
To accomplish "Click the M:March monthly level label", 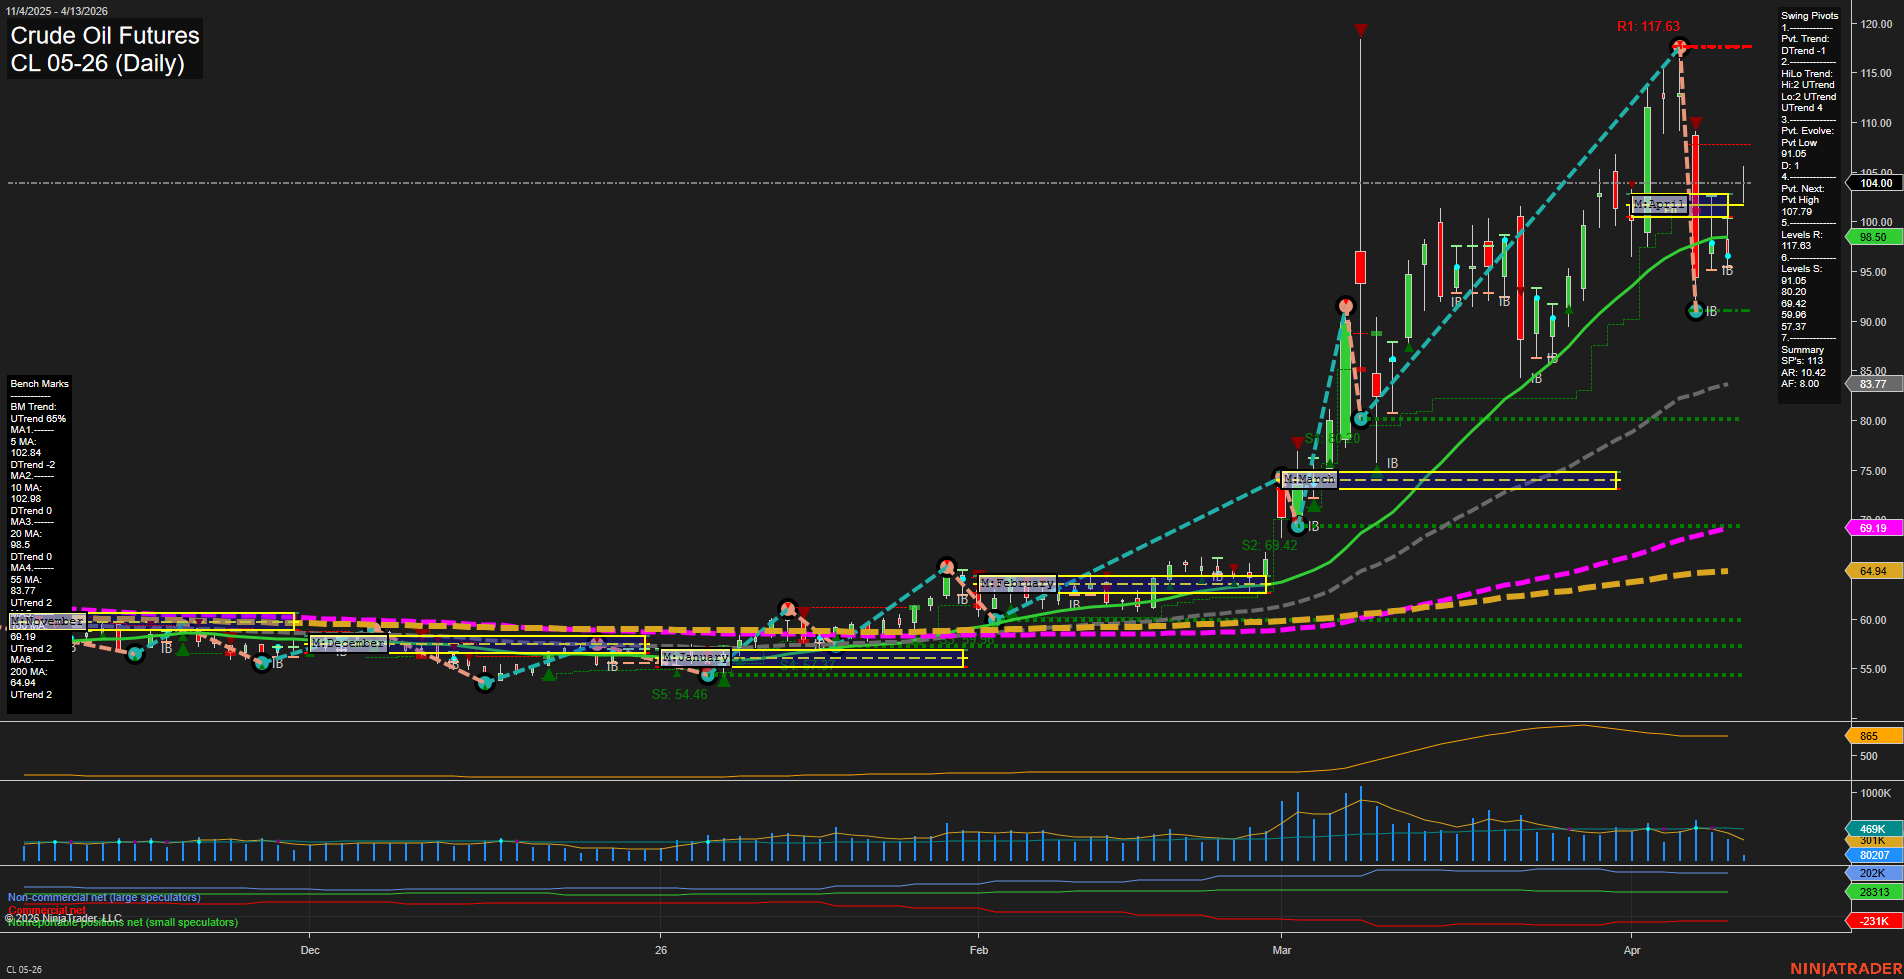I will pyautogui.click(x=1309, y=480).
